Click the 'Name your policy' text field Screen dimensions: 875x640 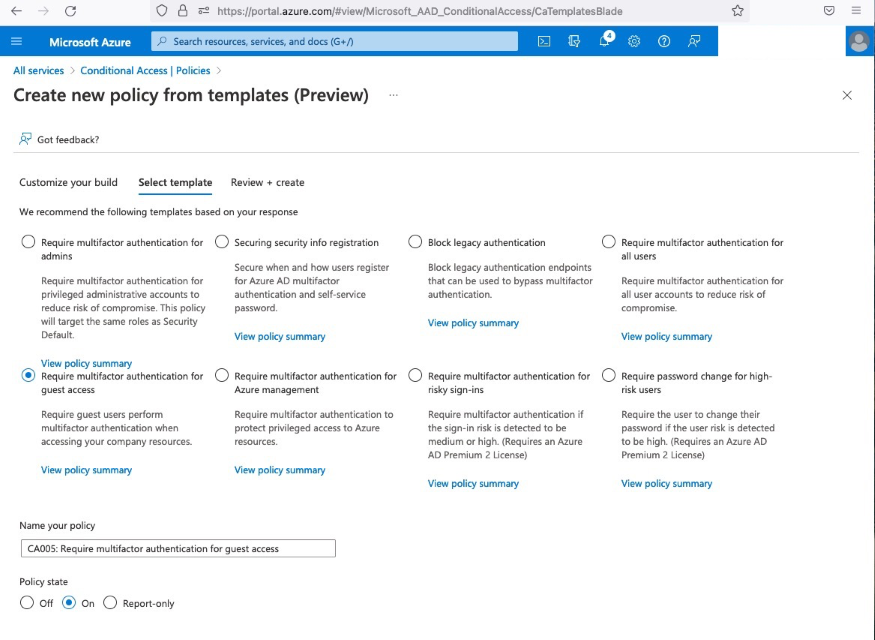tap(178, 548)
